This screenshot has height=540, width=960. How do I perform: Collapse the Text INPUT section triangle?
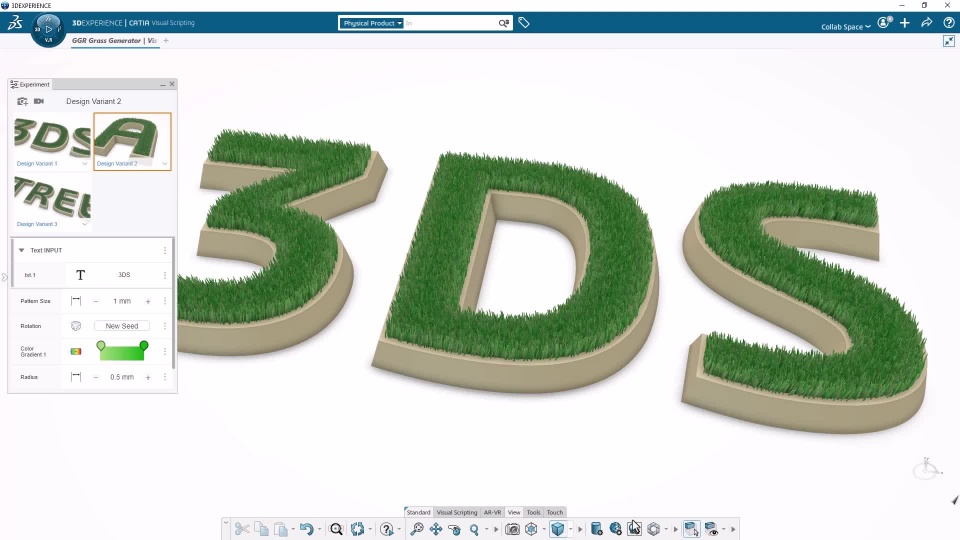(x=21, y=250)
